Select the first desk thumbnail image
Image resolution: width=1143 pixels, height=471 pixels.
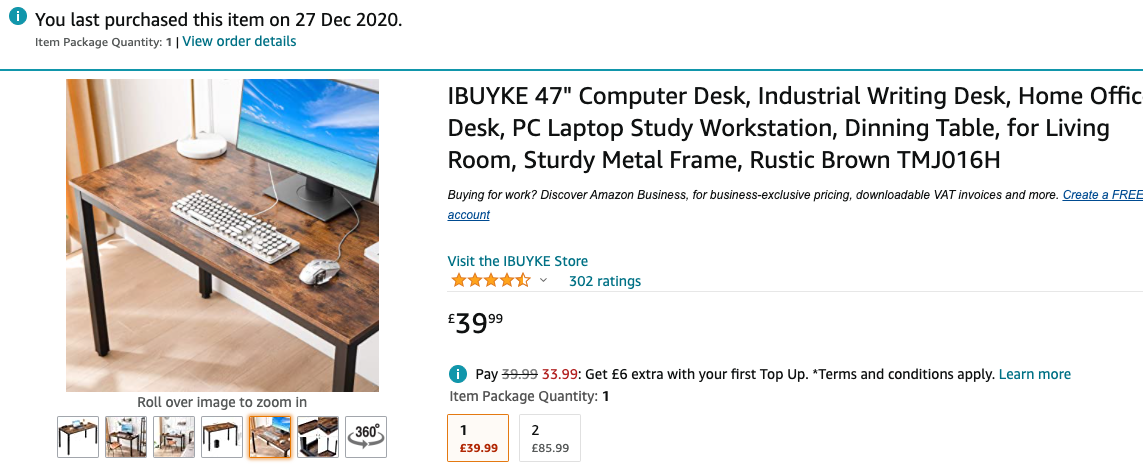(78, 437)
